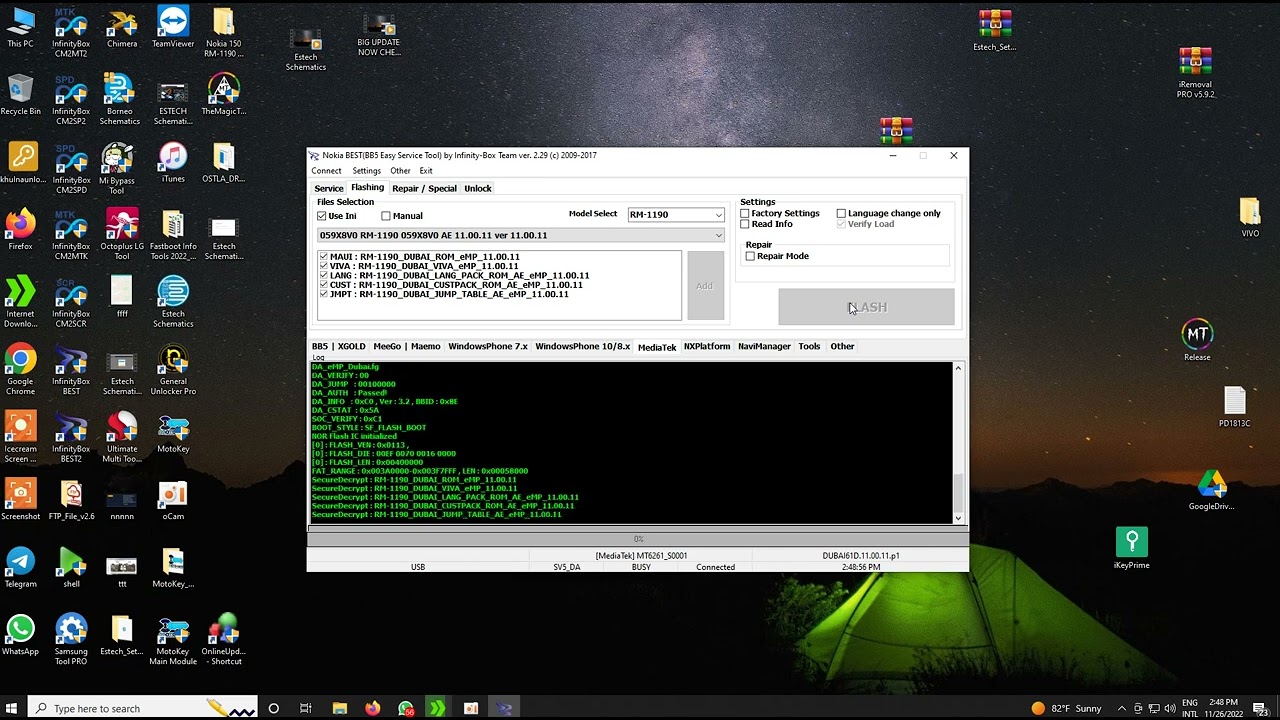Click the flashing progress bar at 0%

click(638, 539)
